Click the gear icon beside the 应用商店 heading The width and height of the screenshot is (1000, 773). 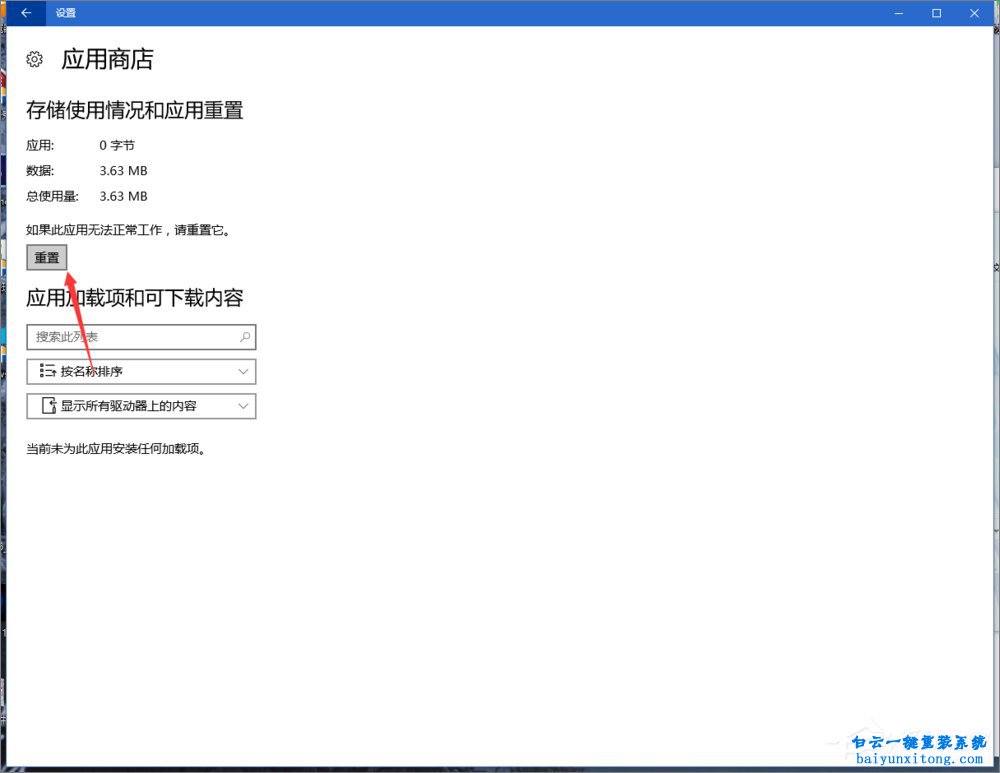(x=34, y=59)
